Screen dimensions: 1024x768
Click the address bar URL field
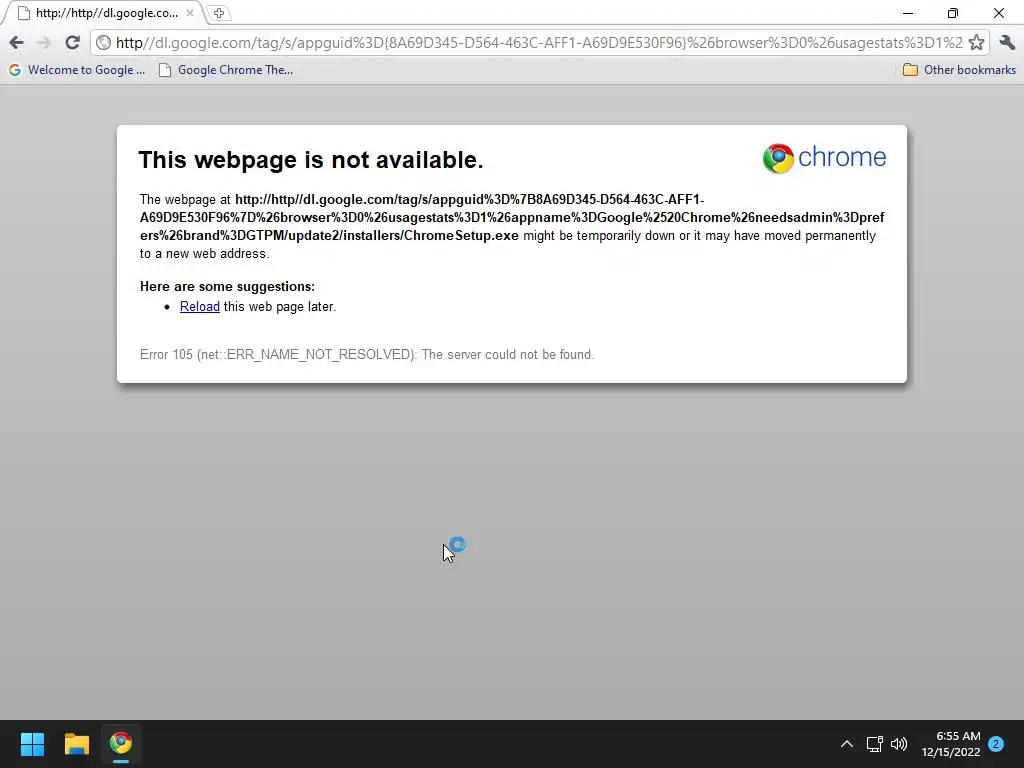coord(539,43)
